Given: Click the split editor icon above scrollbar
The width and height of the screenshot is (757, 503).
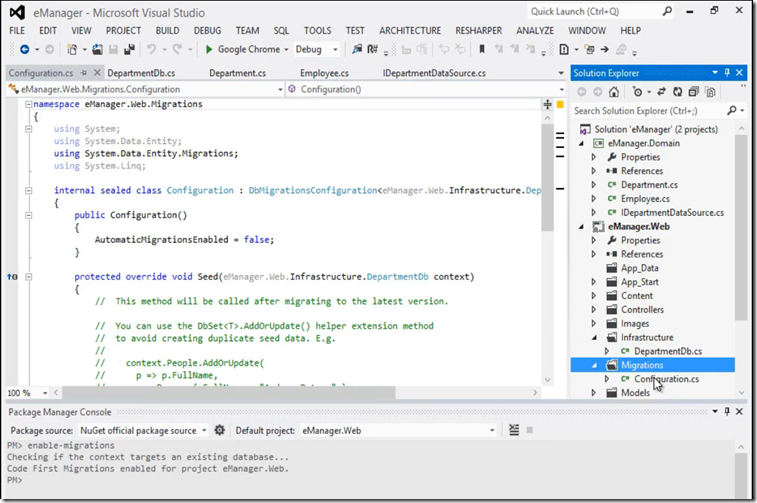Looking at the screenshot, I should [x=547, y=104].
